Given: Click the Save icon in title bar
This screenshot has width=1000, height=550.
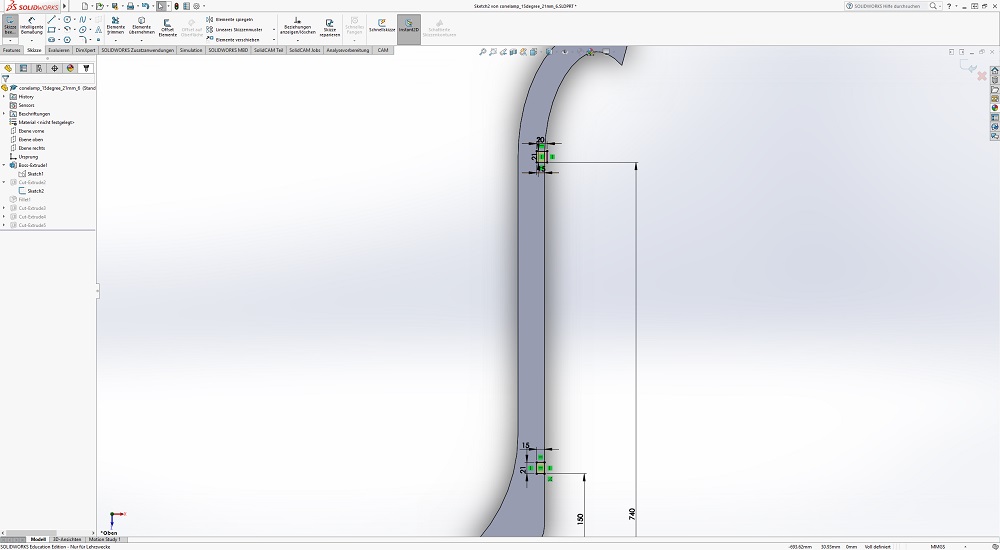Looking at the screenshot, I should pyautogui.click(x=115, y=6).
